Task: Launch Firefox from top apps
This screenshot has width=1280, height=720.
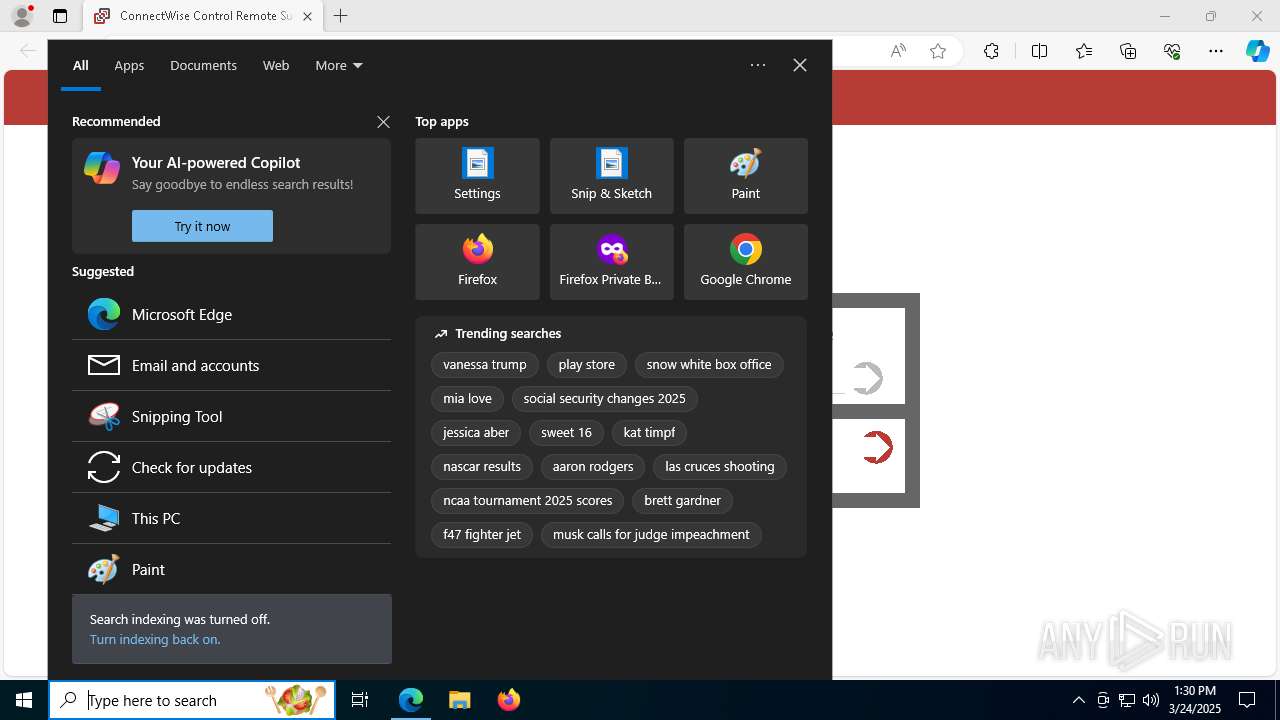Action: pyautogui.click(x=477, y=262)
